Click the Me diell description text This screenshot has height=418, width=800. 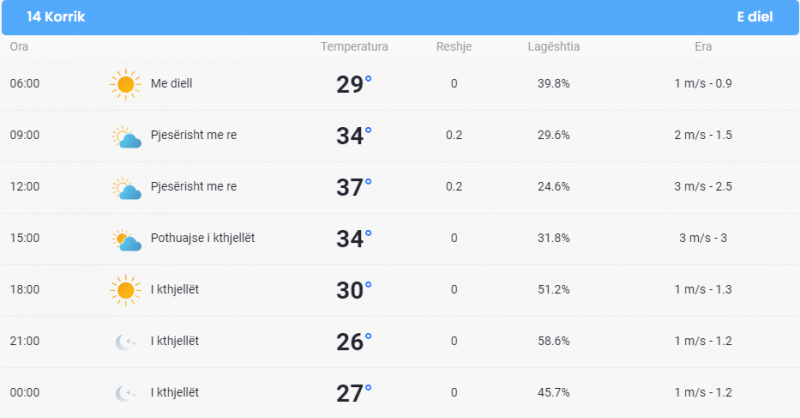tap(171, 83)
